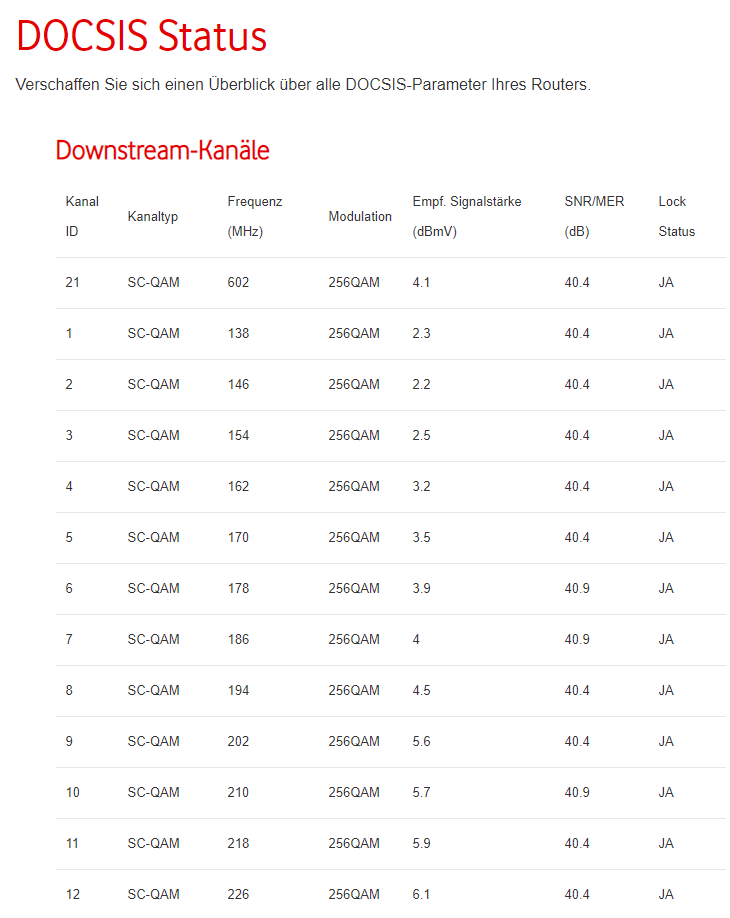Image resolution: width=730 pixels, height=918 pixels.
Task: Select signal strength value 4.5
Action: point(421,690)
